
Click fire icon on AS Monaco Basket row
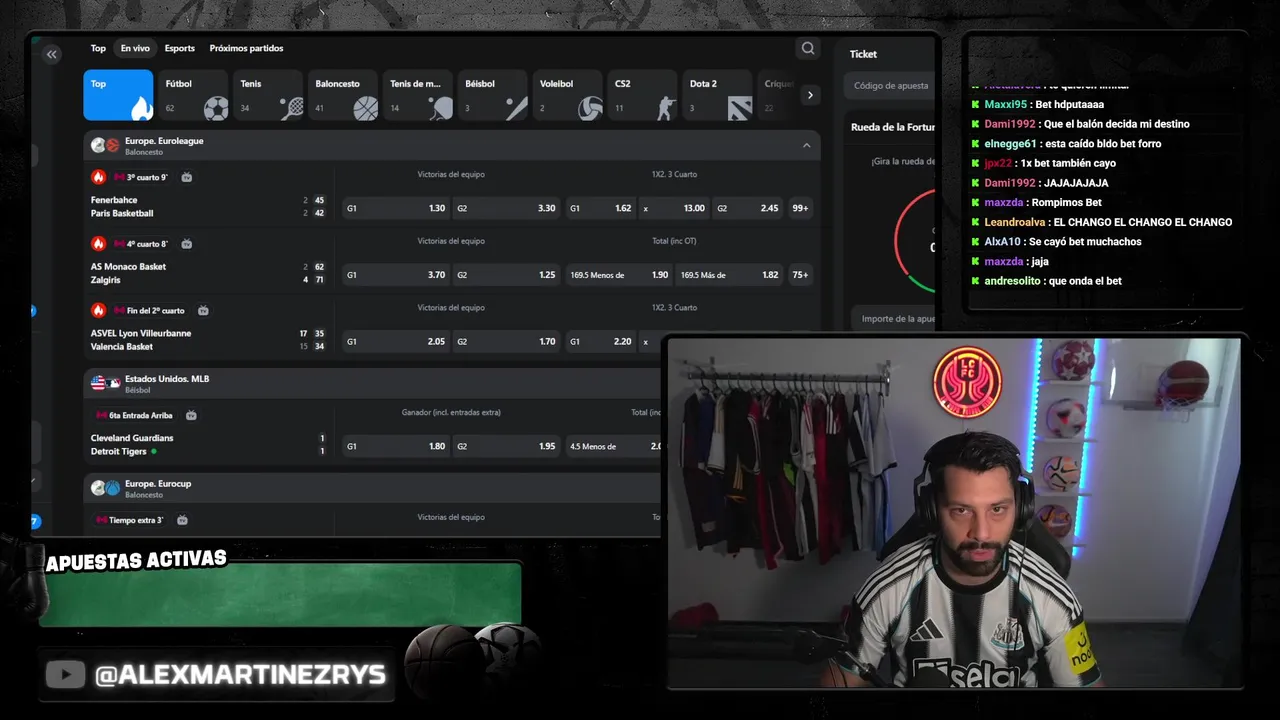point(98,243)
